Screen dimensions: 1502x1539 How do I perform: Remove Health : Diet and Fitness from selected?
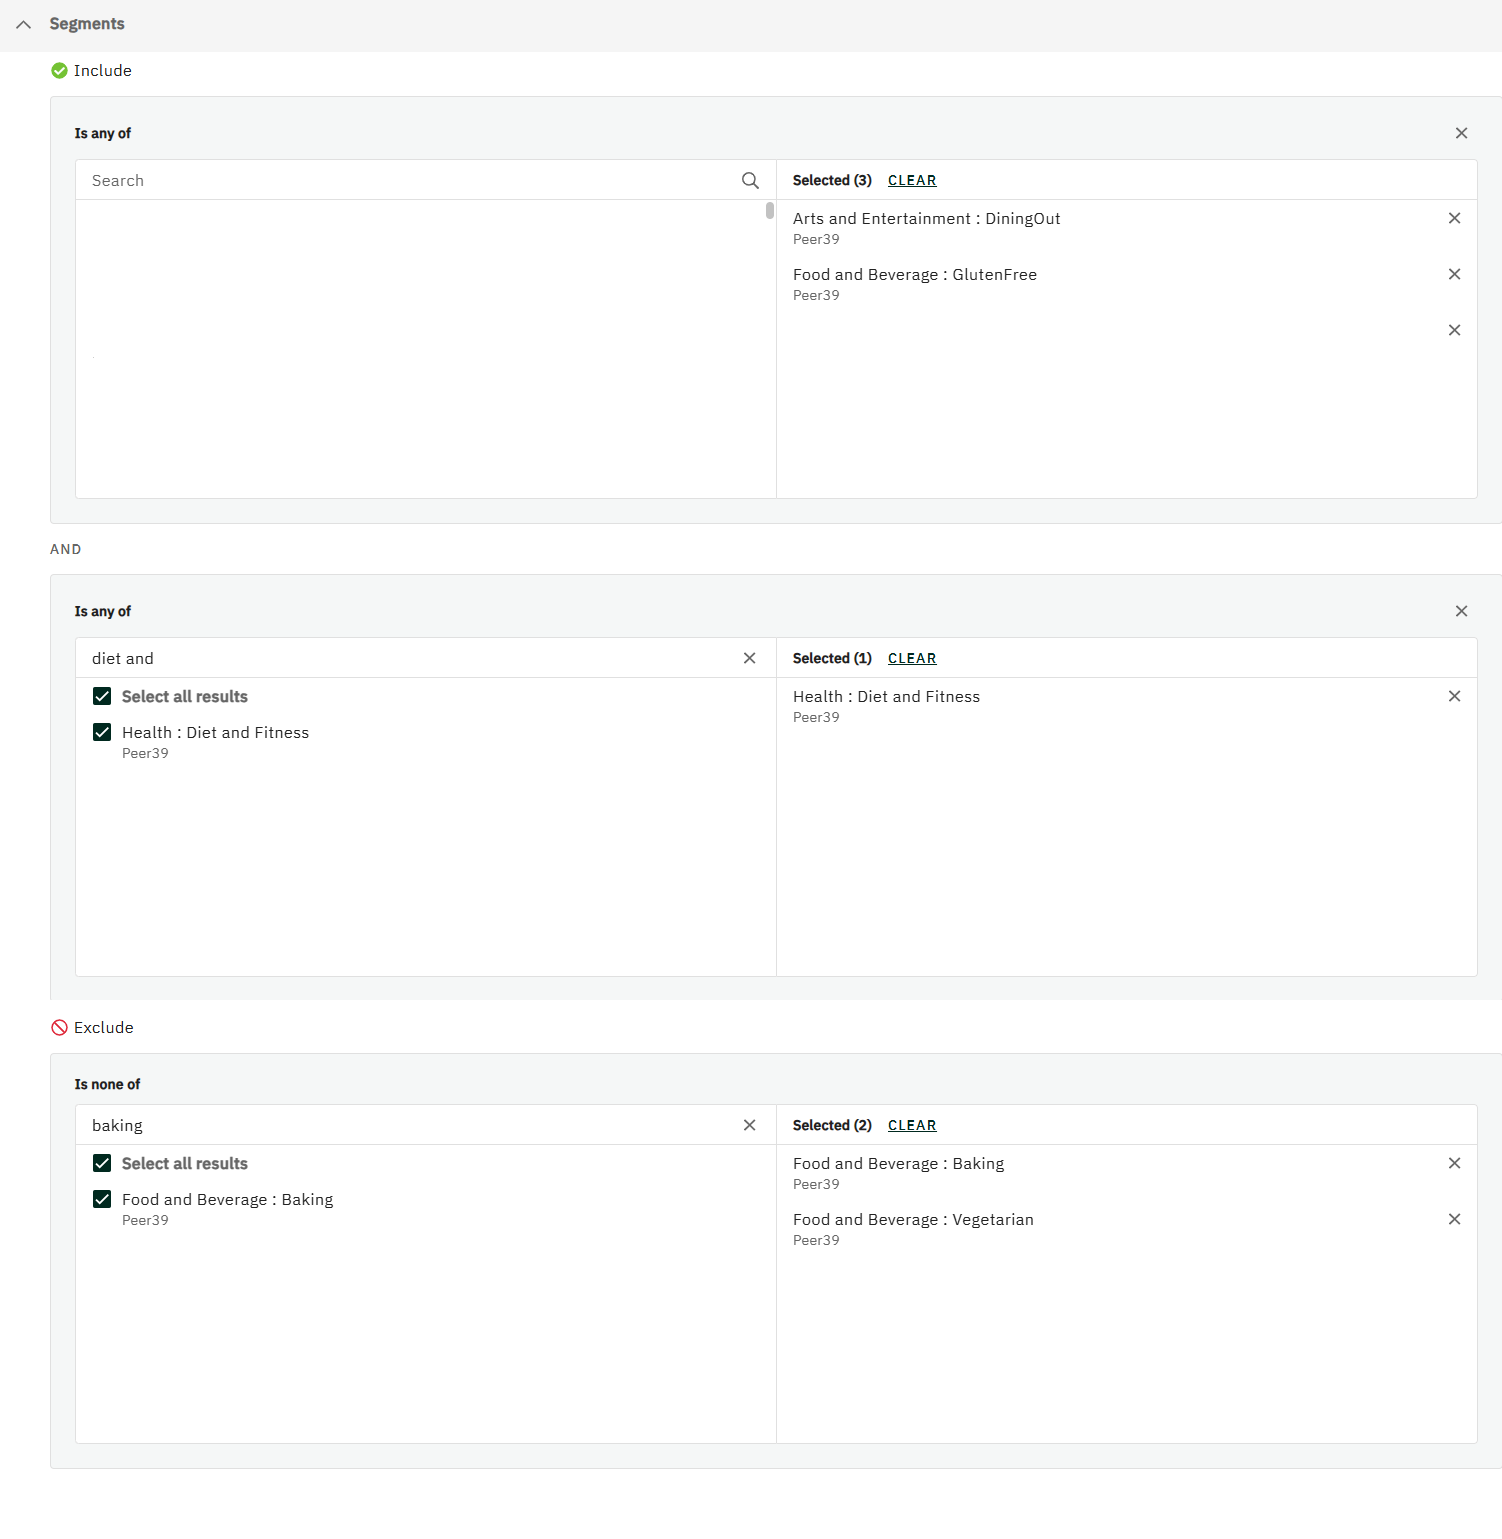pos(1454,696)
